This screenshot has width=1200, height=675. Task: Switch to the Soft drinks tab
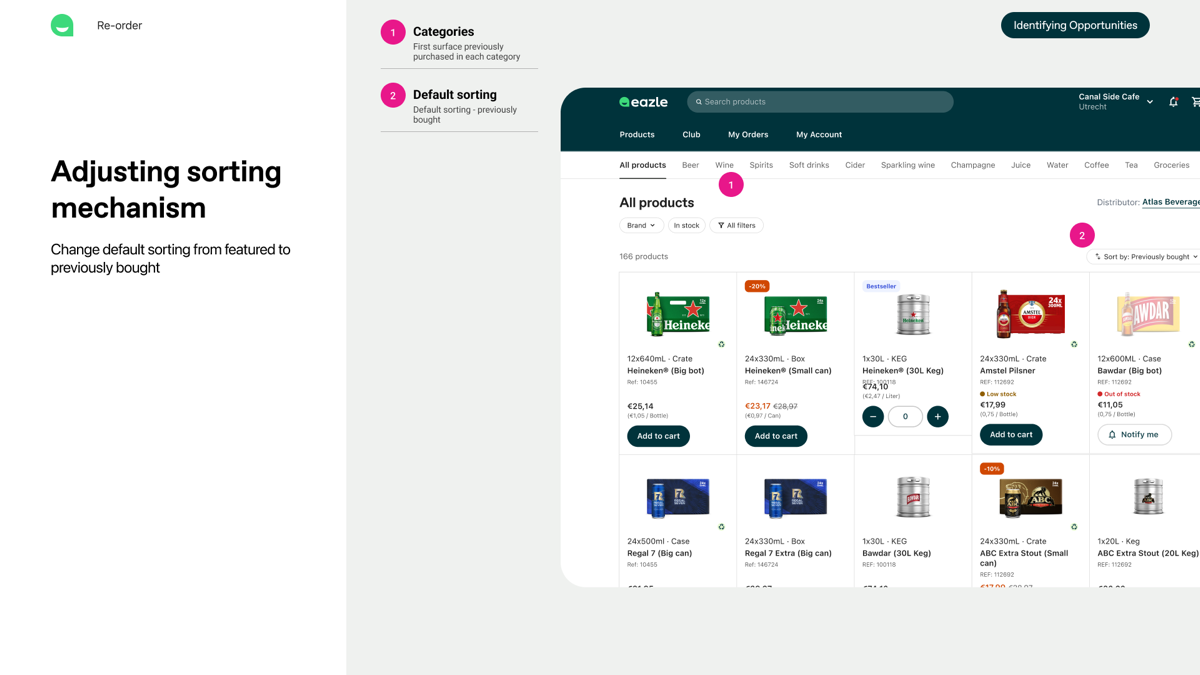click(x=809, y=165)
